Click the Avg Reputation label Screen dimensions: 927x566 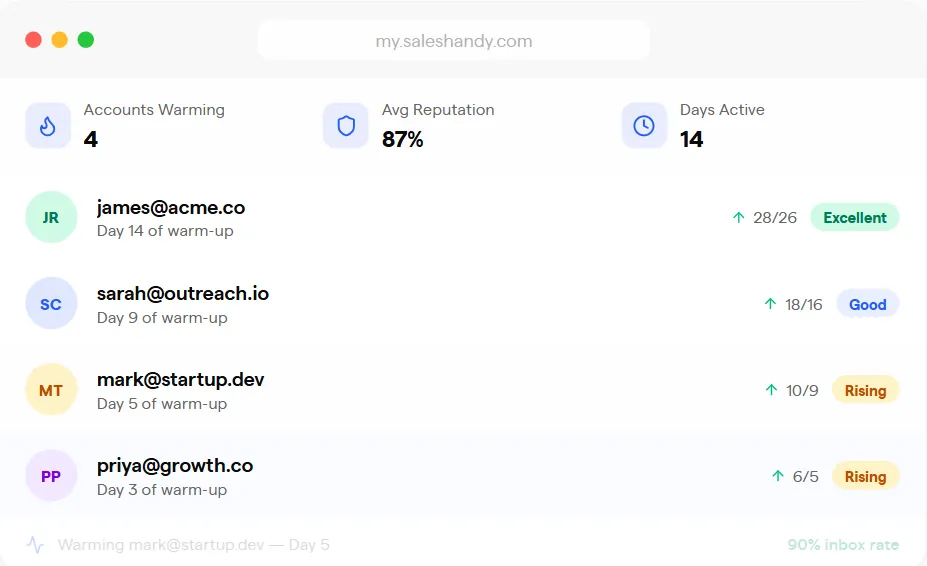(x=438, y=110)
